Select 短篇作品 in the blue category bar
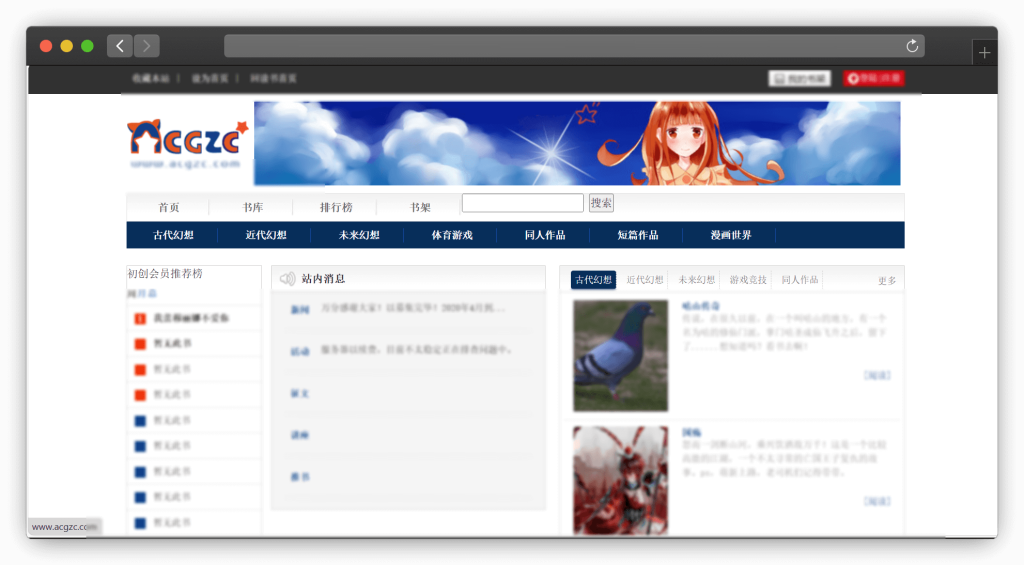The image size is (1024, 565). (637, 235)
